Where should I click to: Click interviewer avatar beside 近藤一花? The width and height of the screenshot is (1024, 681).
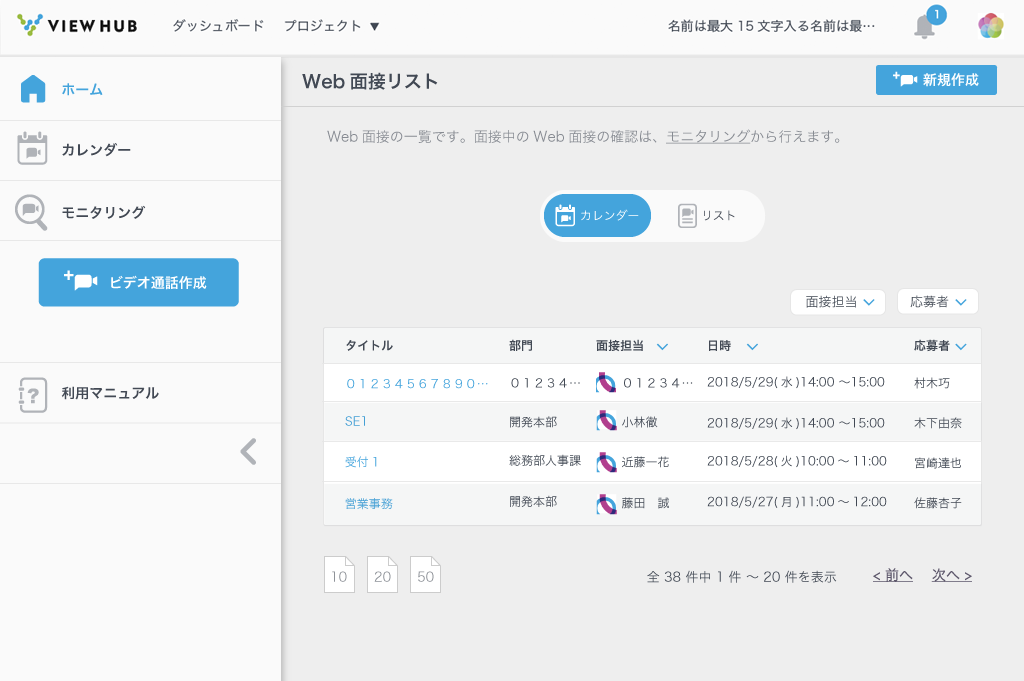pyautogui.click(x=606, y=462)
